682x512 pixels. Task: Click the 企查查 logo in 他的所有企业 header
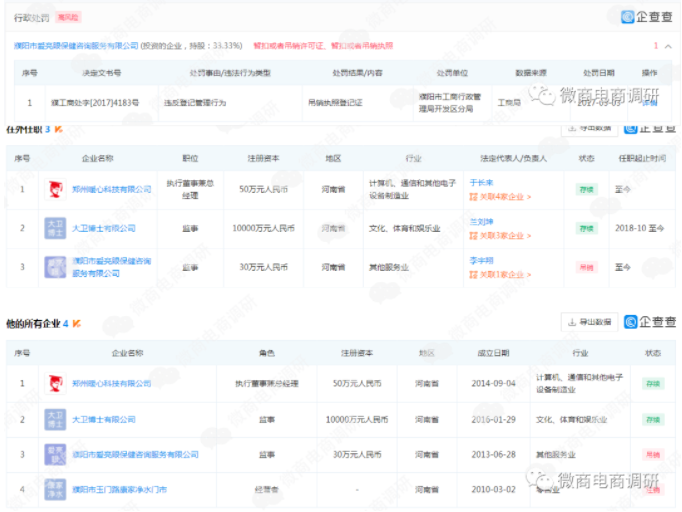click(650, 322)
